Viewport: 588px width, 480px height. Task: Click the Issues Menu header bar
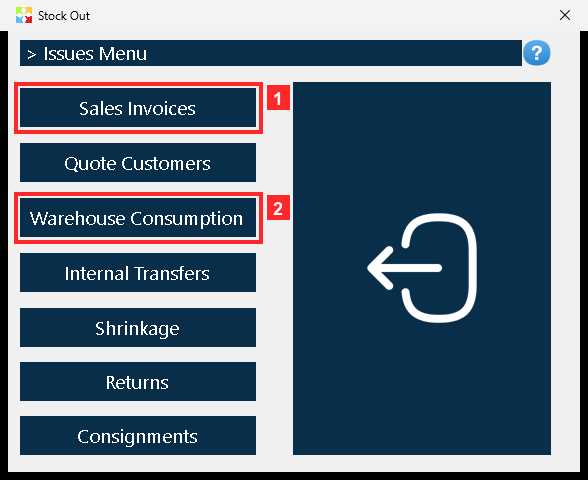pos(271,53)
